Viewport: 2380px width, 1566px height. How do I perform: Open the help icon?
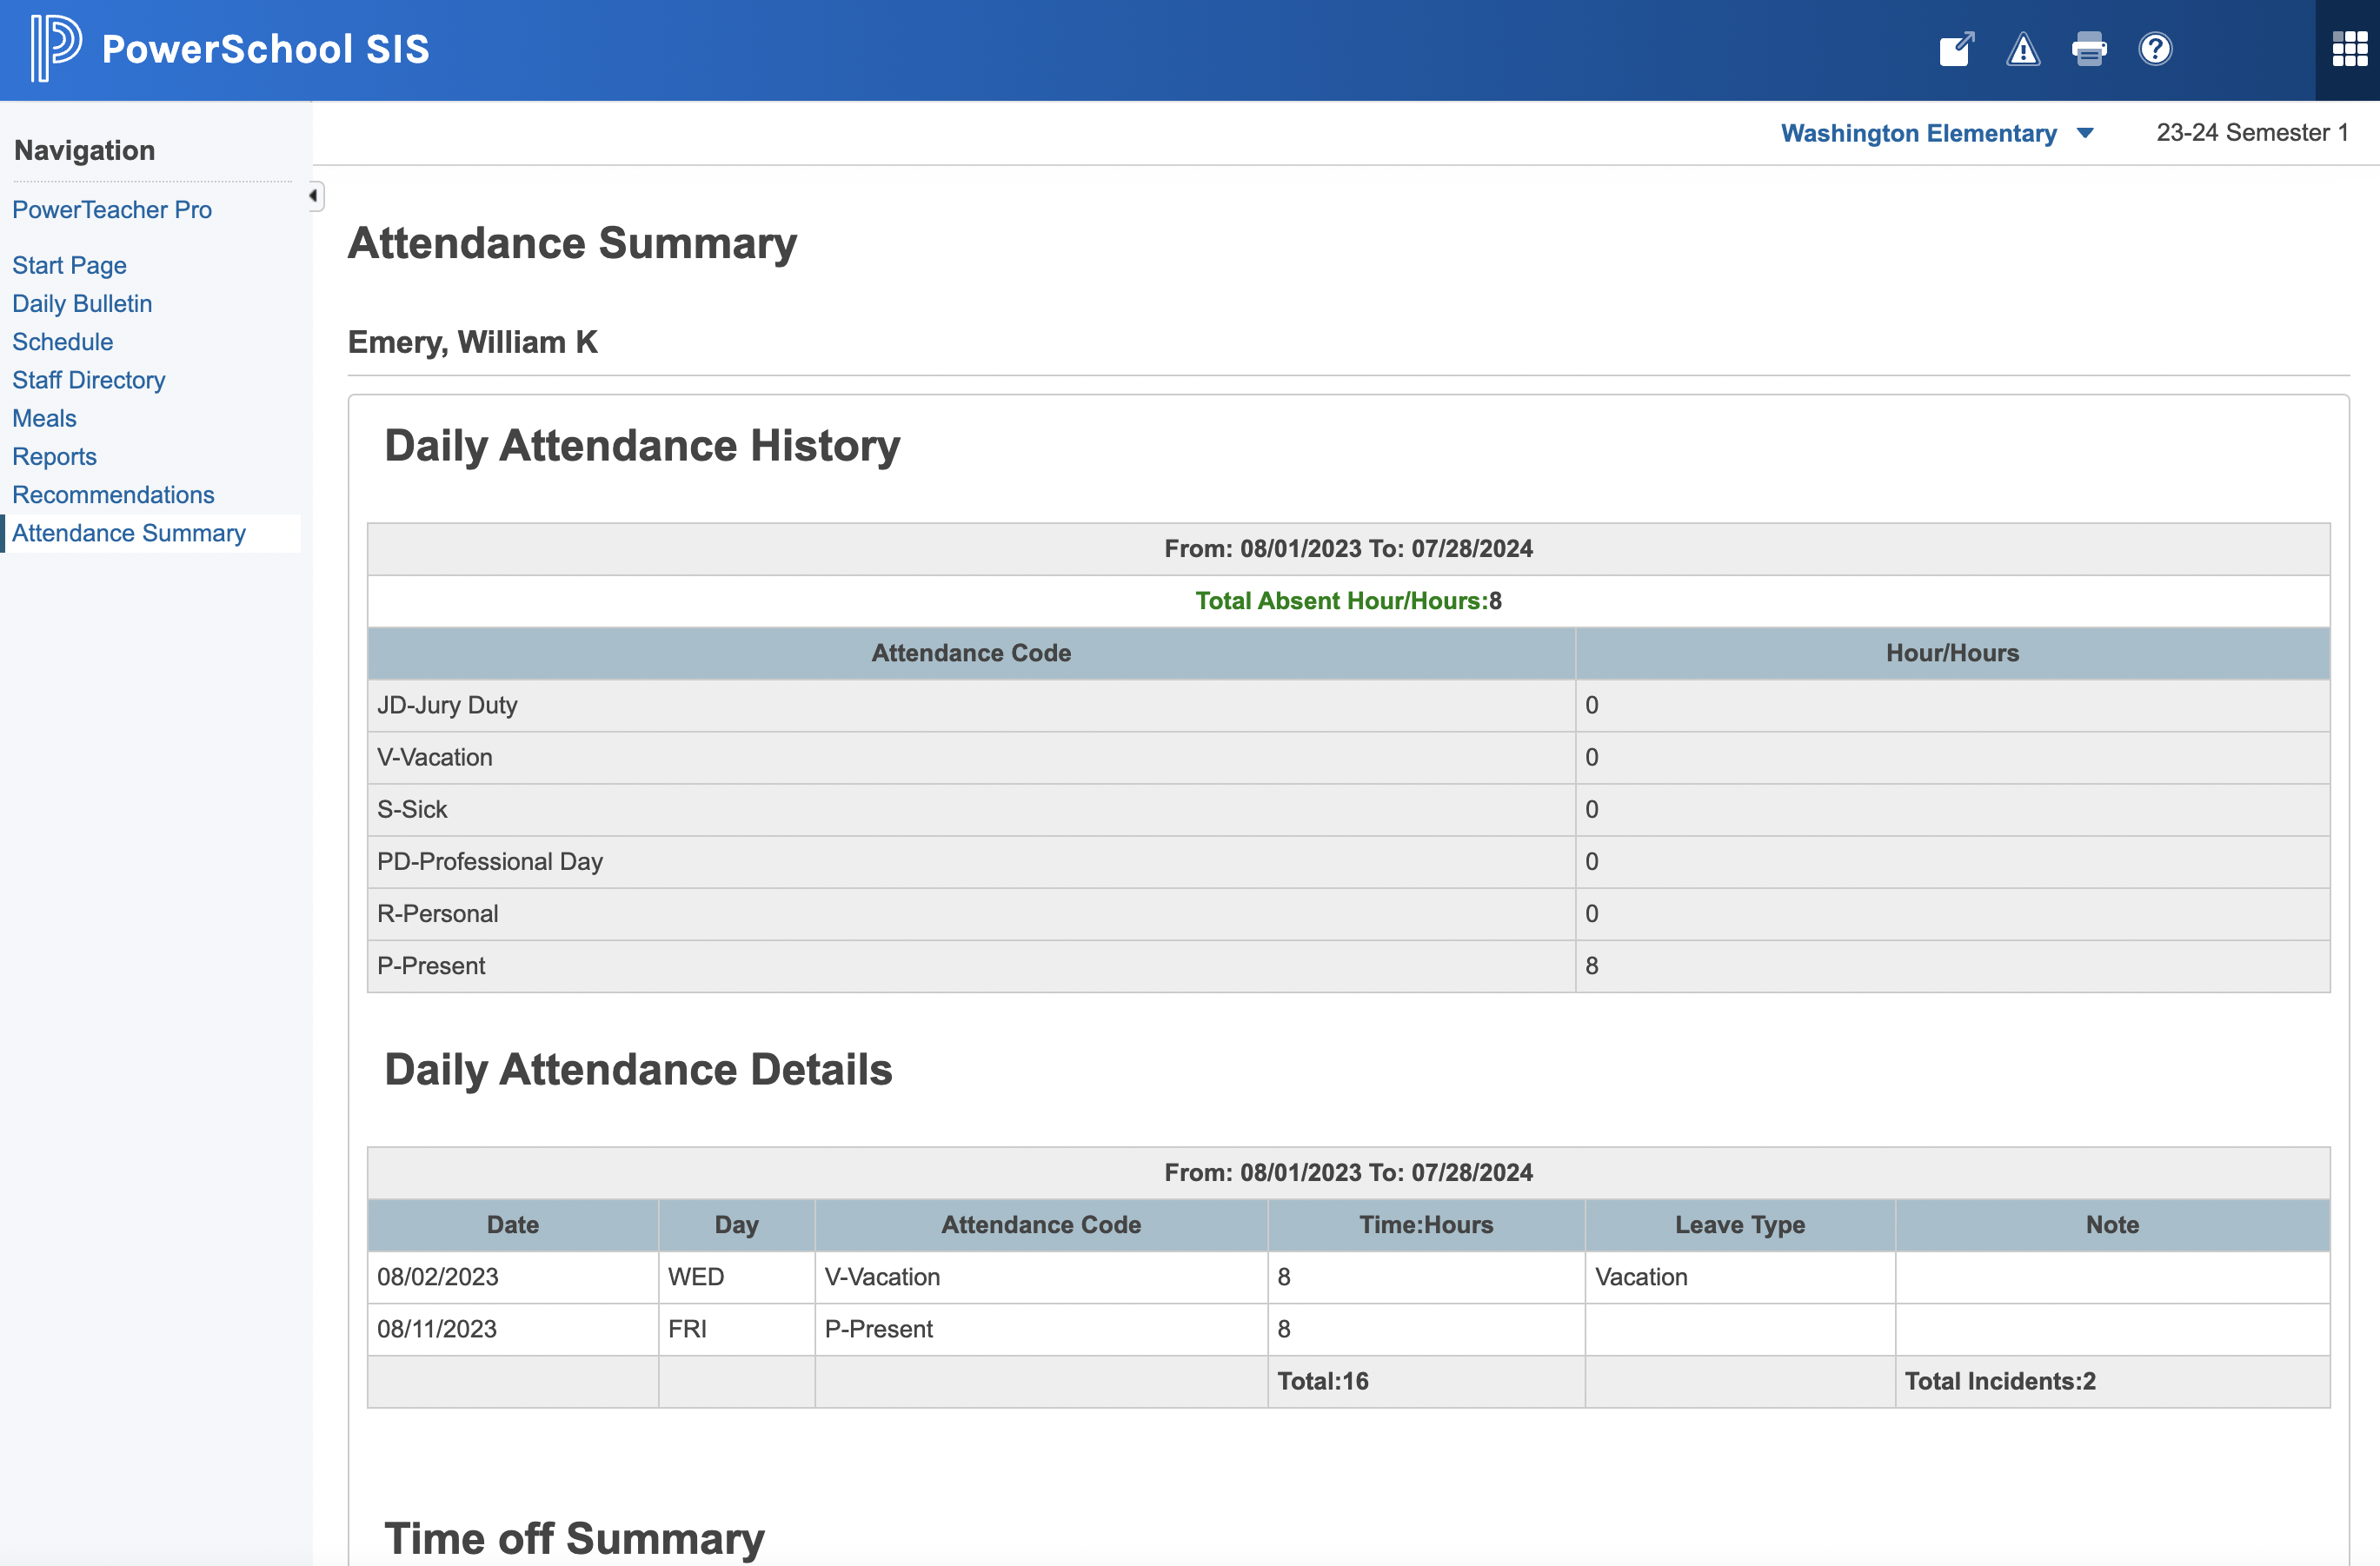pos(2155,48)
